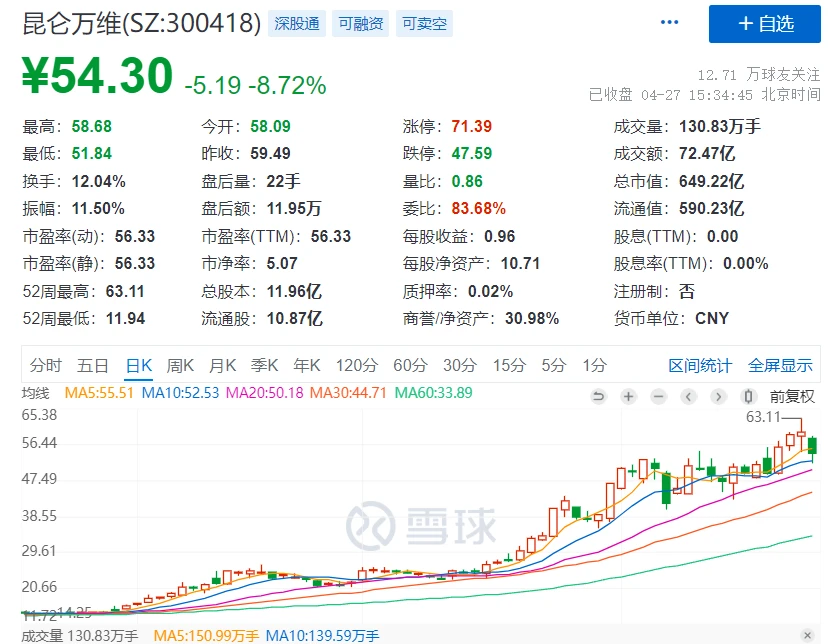Image resolution: width=828 pixels, height=644 pixels.
Task: Choose the 五日 five-day chart tab
Action: 93,365
